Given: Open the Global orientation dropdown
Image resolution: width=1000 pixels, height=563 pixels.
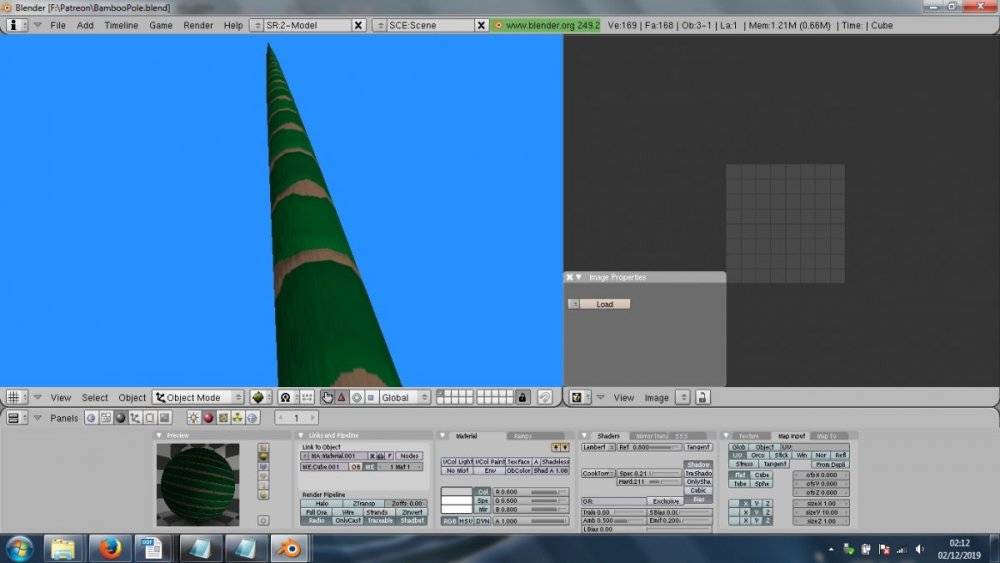Looking at the screenshot, I should pyautogui.click(x=404, y=397).
